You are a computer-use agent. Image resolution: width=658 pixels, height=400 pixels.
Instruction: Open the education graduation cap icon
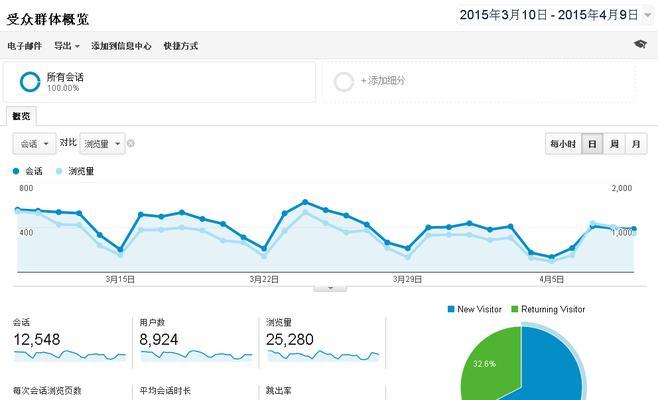coord(640,44)
